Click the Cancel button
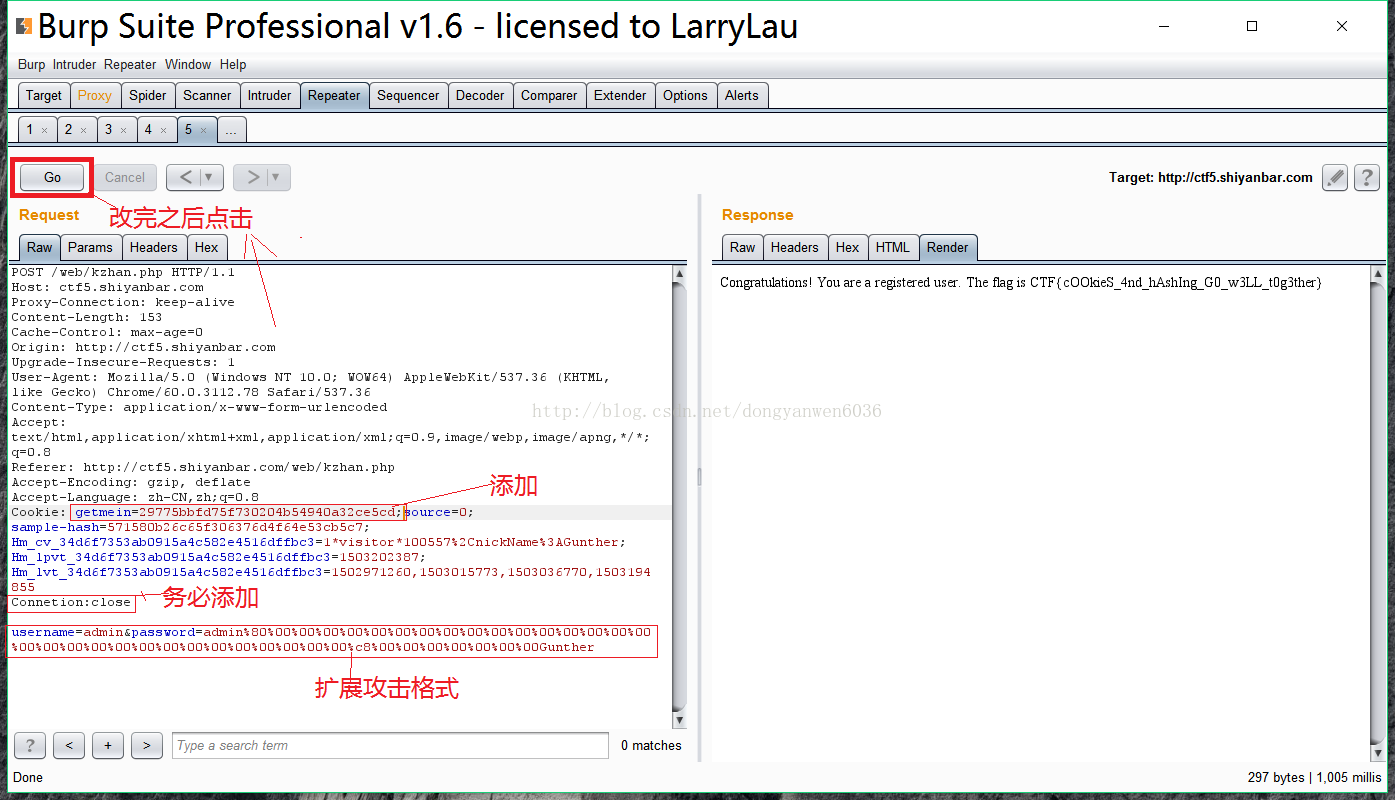The height and width of the screenshot is (800, 1395). tap(125, 177)
